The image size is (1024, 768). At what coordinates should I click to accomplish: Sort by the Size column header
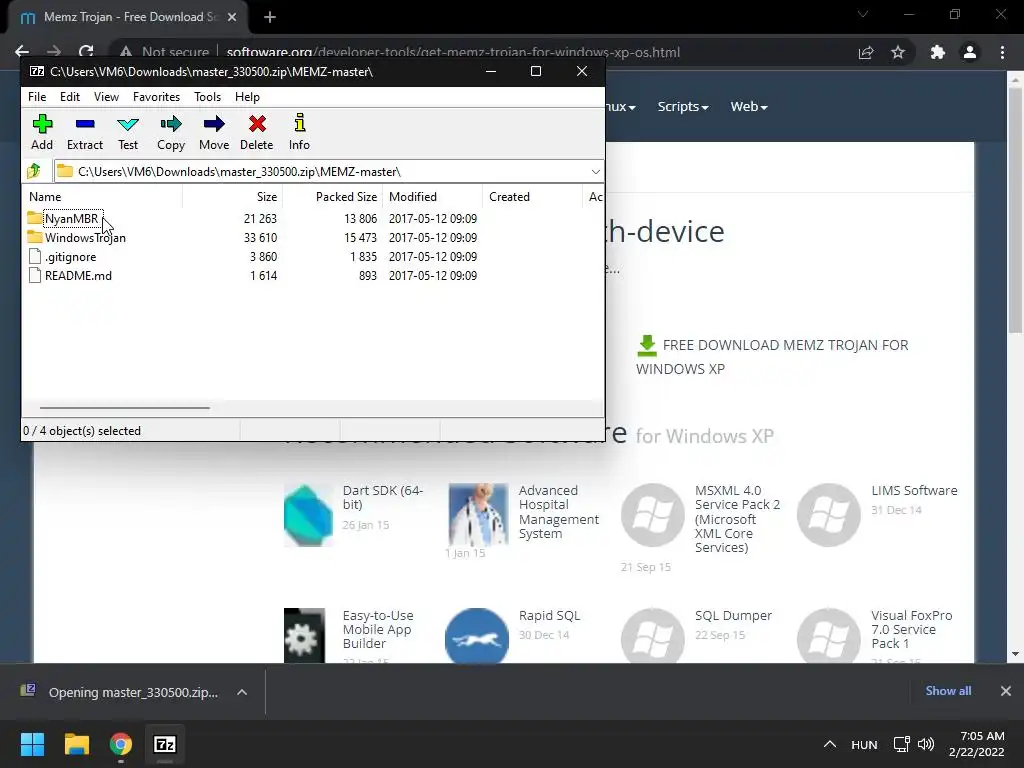point(232,197)
